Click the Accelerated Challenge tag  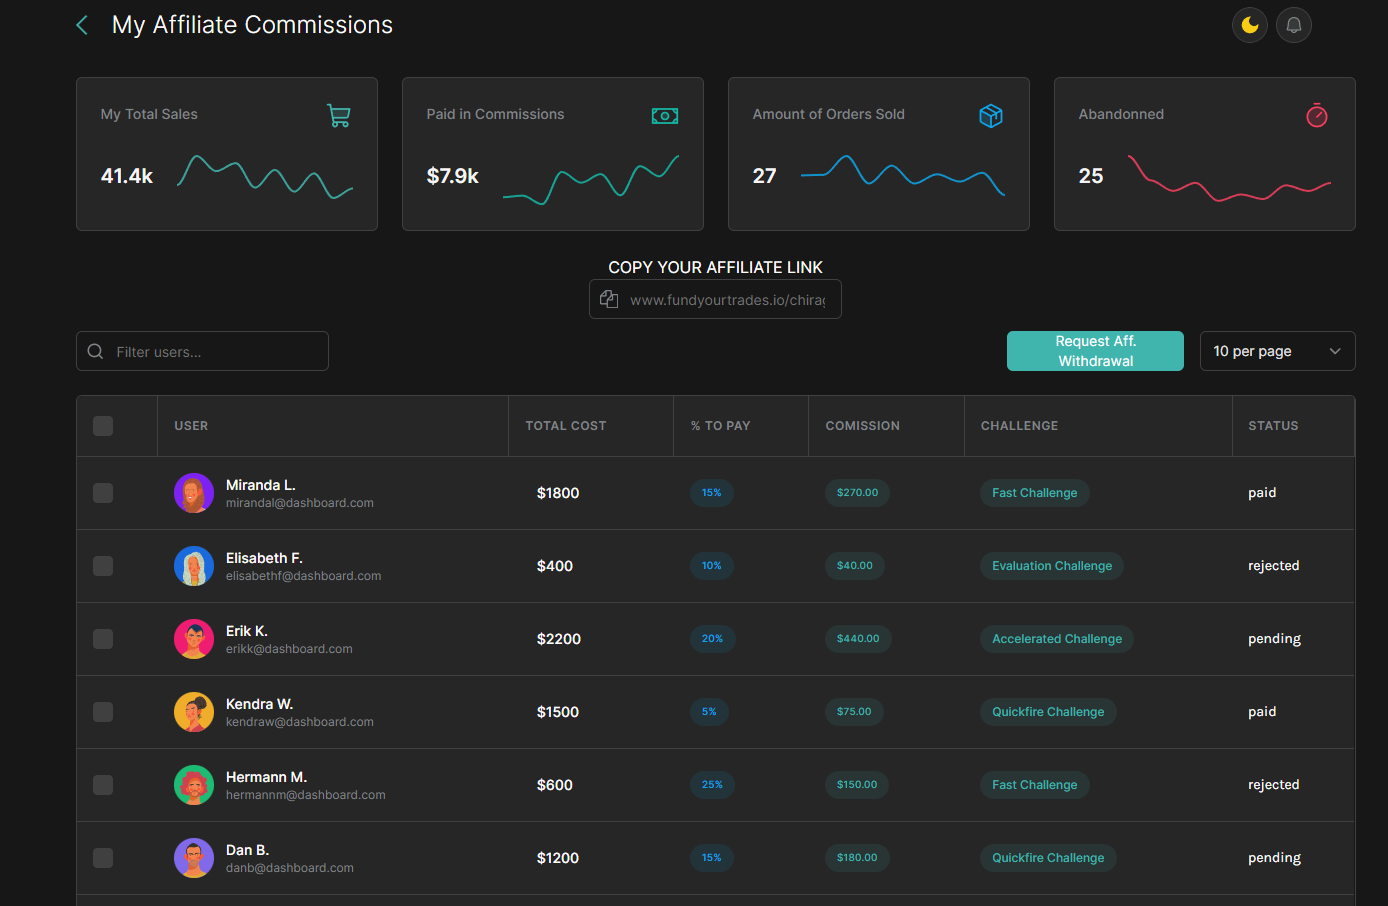(1057, 639)
